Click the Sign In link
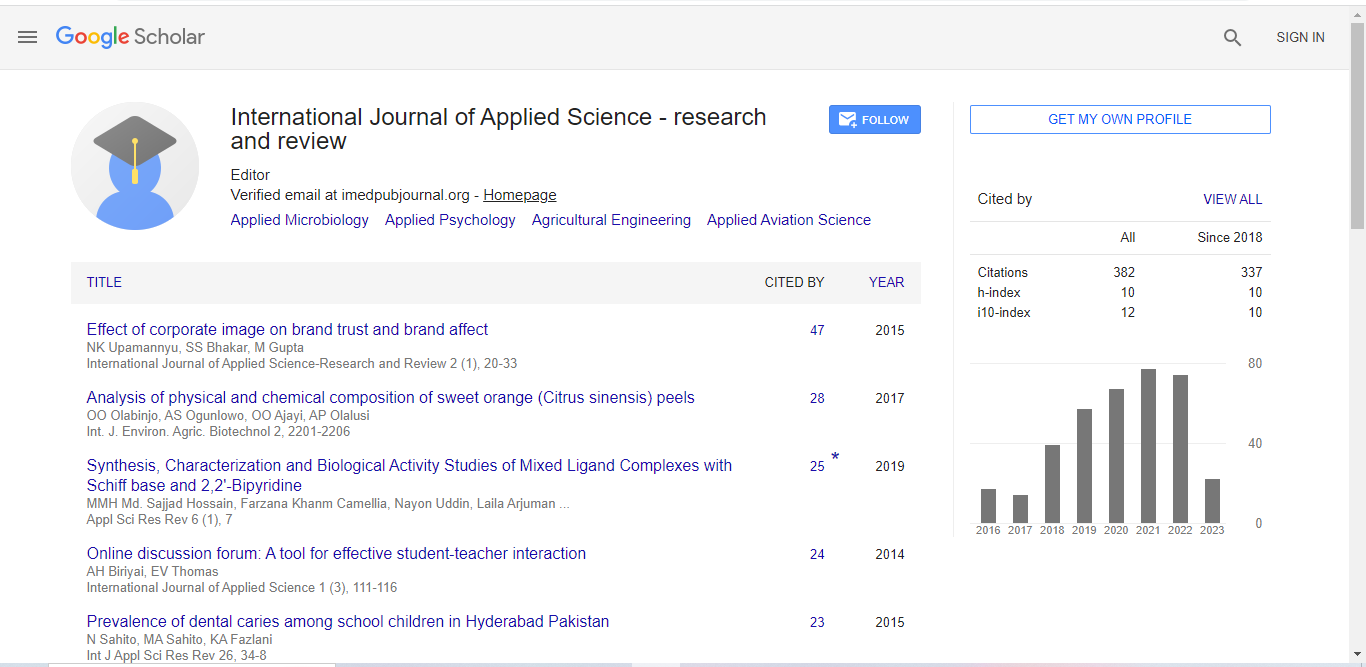Viewport: 1366px width, 667px height. (1299, 37)
